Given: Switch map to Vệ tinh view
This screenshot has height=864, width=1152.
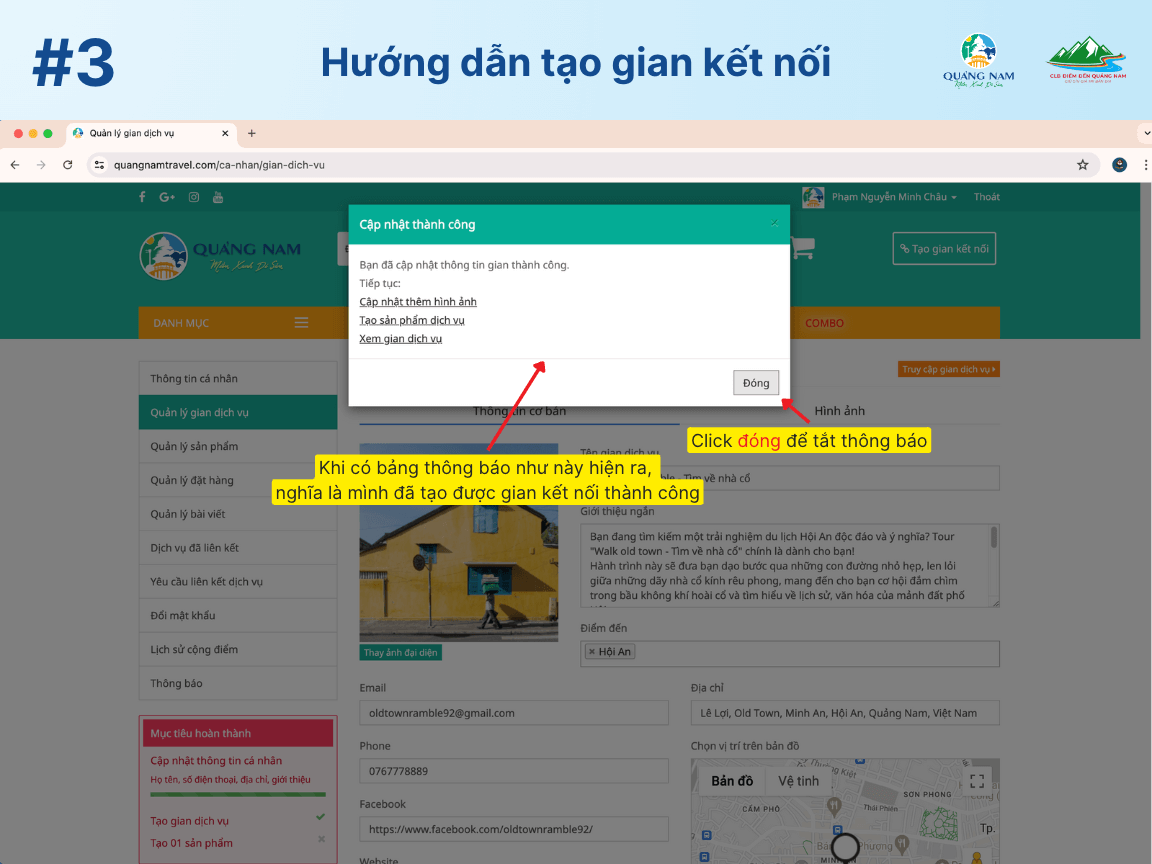Looking at the screenshot, I should pyautogui.click(x=798, y=781).
